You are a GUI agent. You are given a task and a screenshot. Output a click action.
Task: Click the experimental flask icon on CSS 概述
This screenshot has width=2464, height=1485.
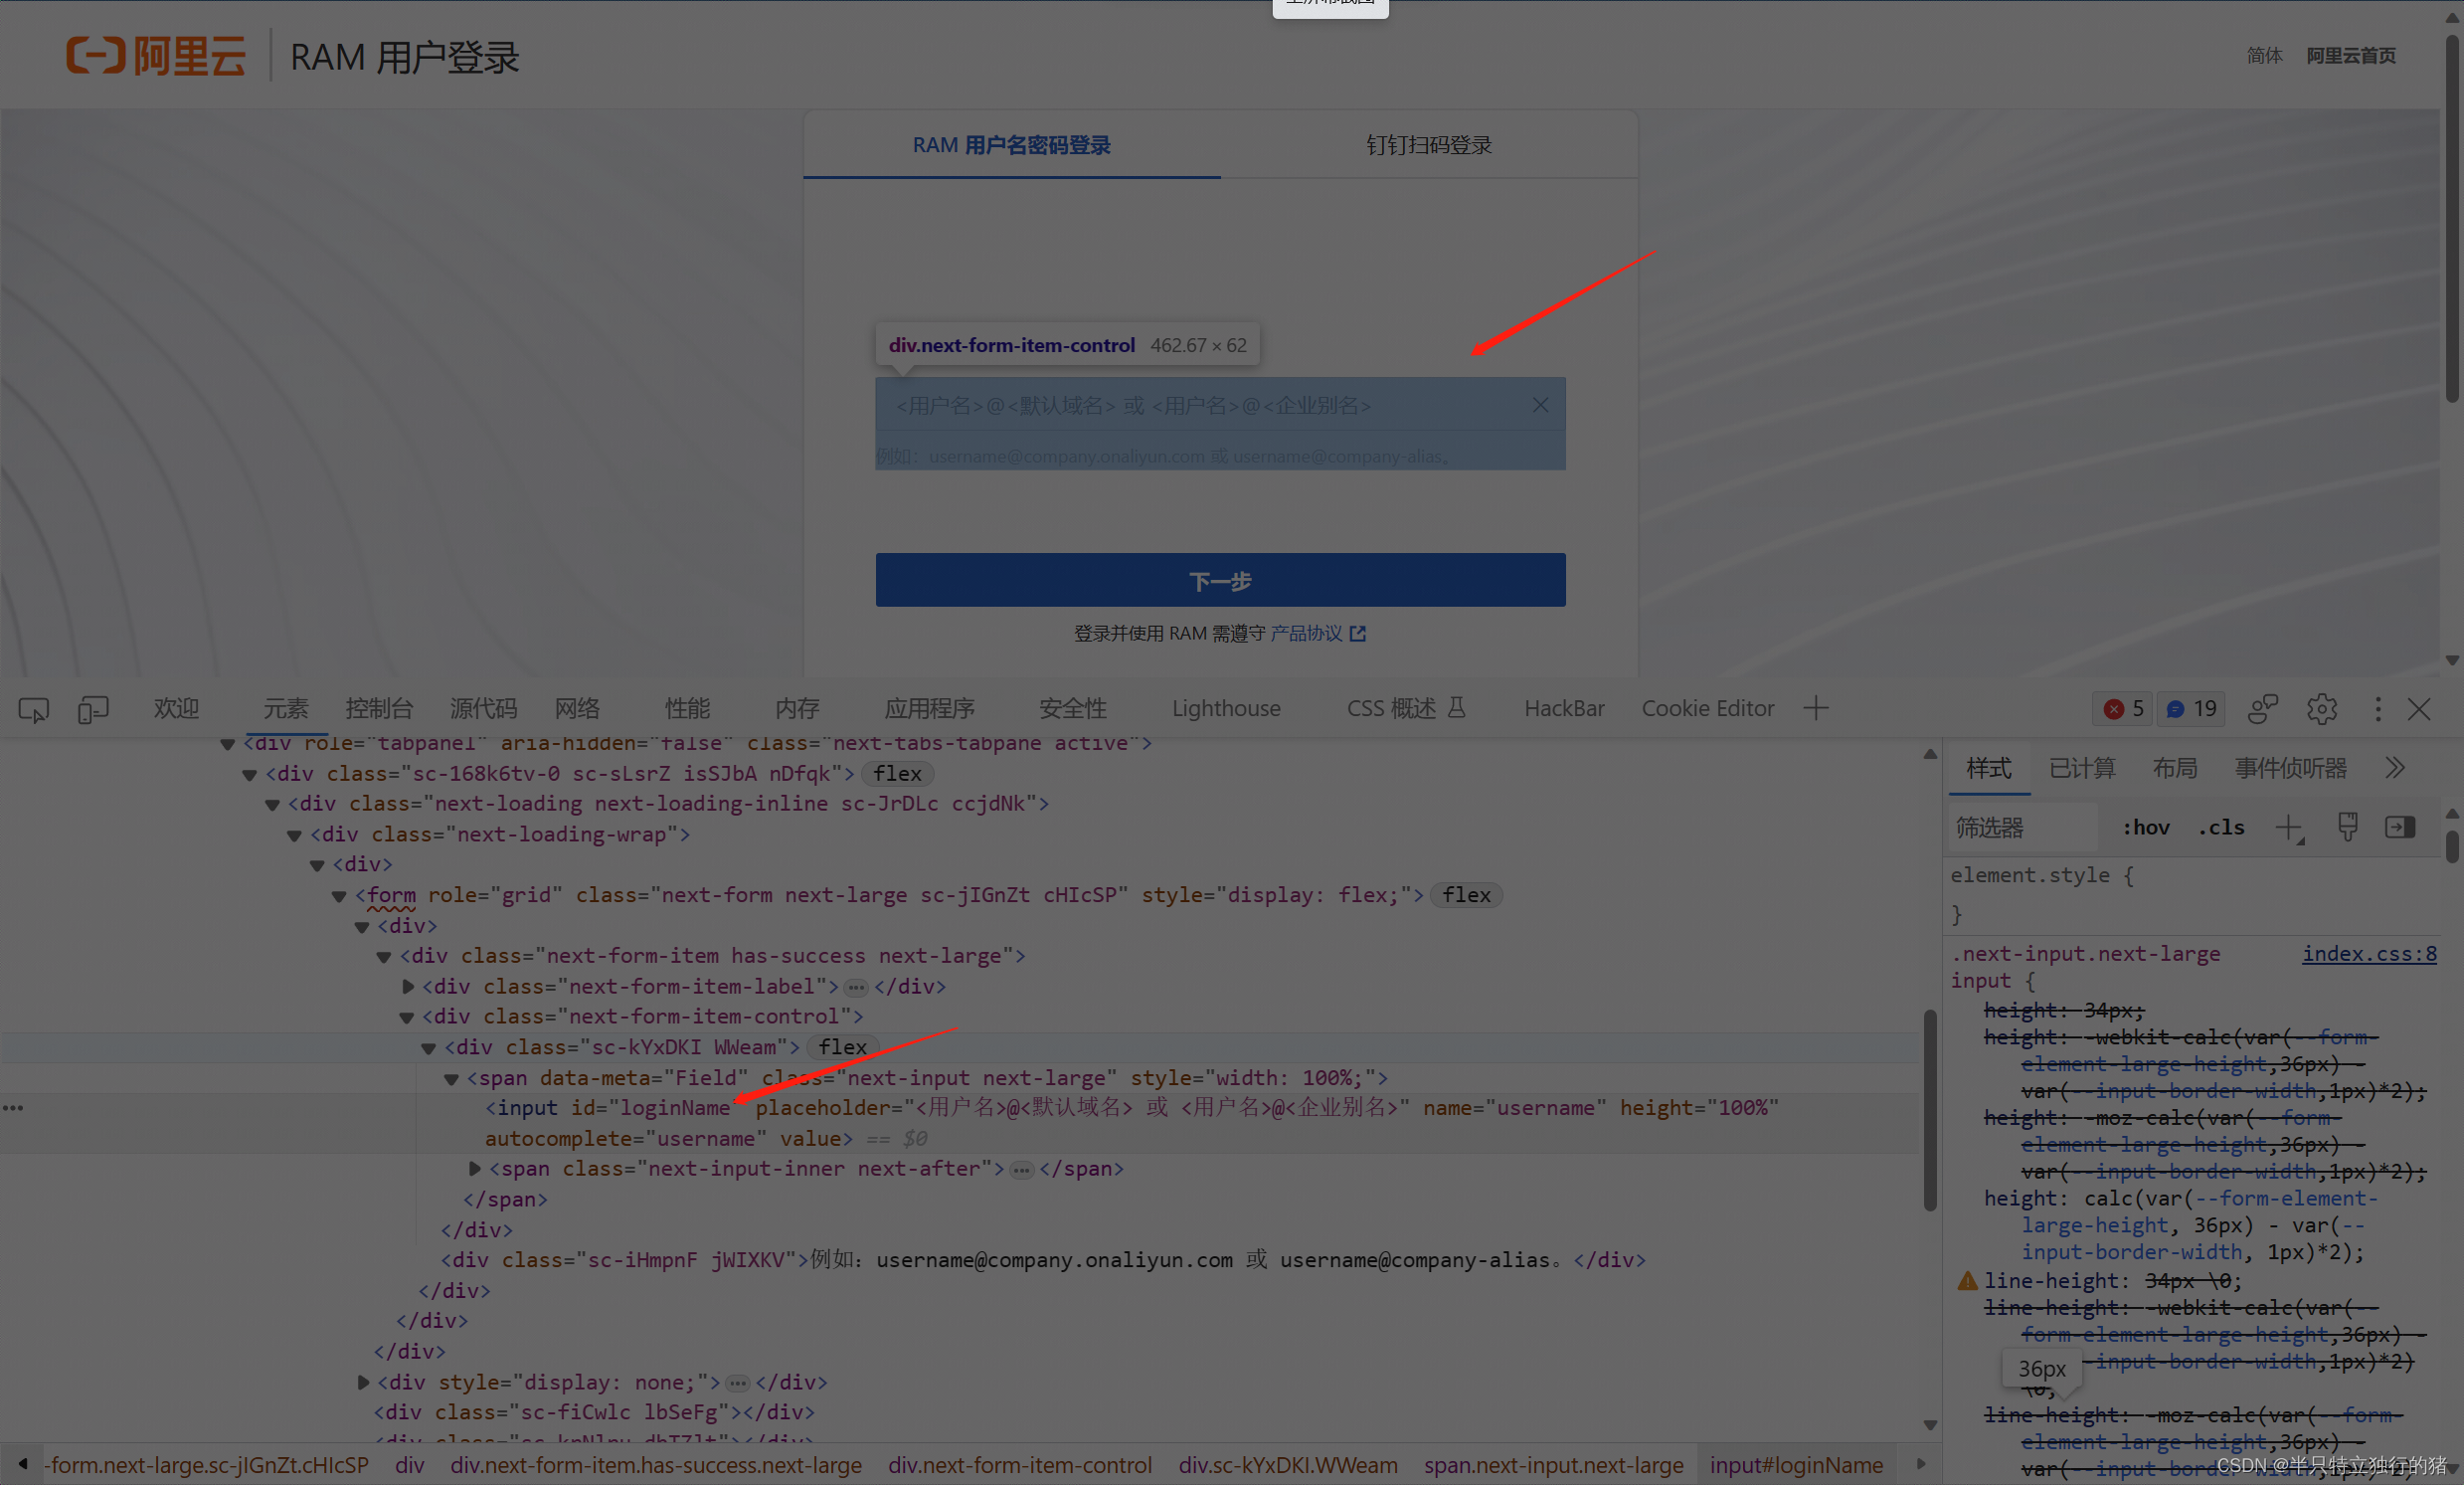pos(1457,708)
